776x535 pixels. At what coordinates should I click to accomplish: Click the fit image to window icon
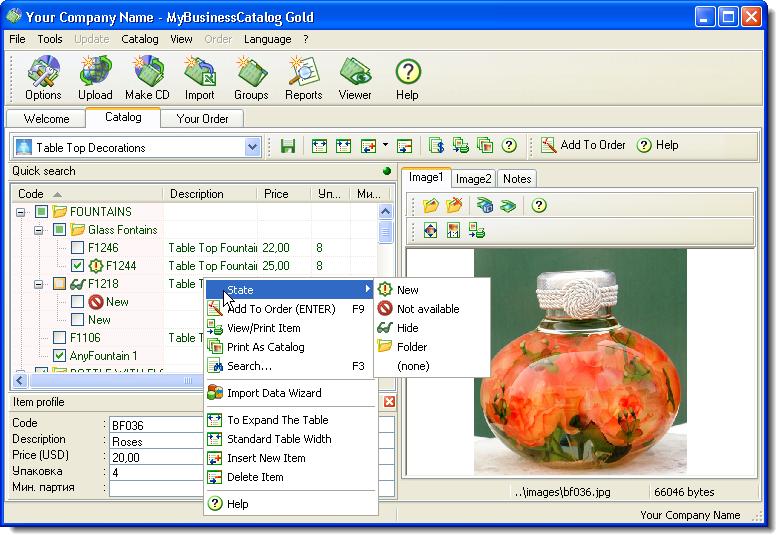tap(430, 230)
